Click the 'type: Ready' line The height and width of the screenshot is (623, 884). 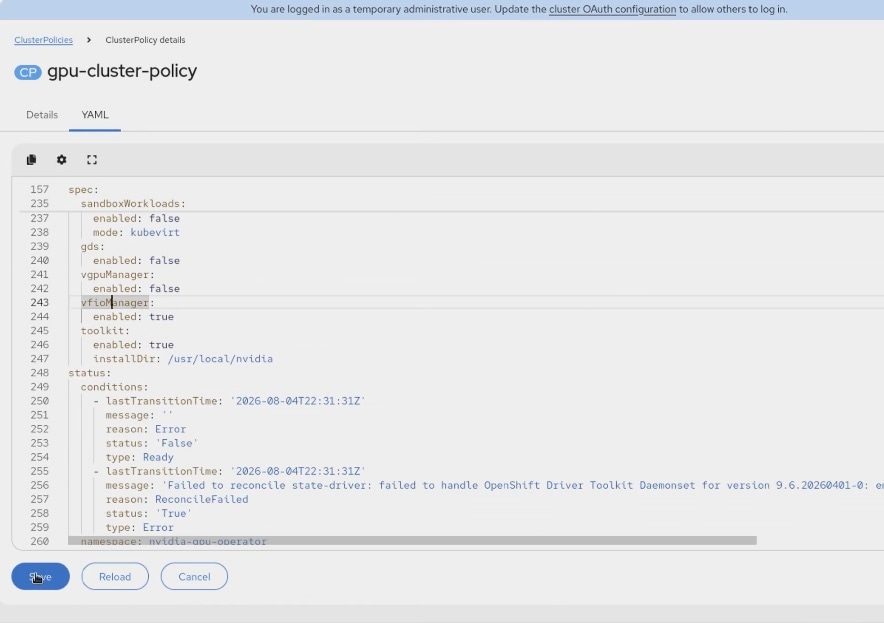(139, 457)
